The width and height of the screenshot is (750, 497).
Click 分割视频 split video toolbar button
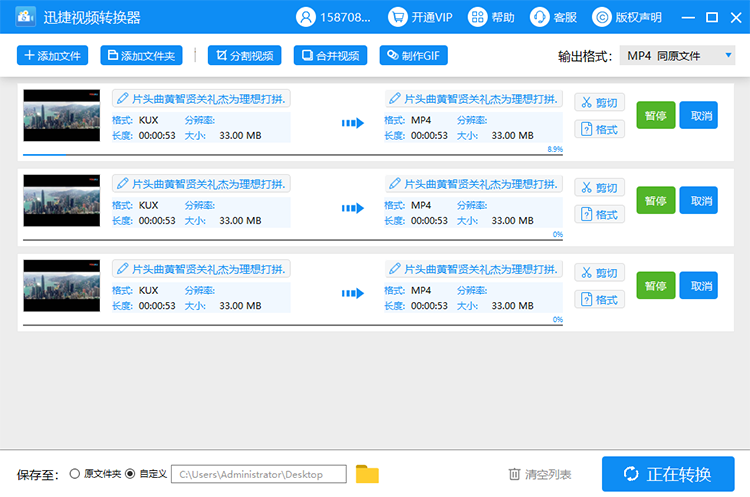point(244,56)
